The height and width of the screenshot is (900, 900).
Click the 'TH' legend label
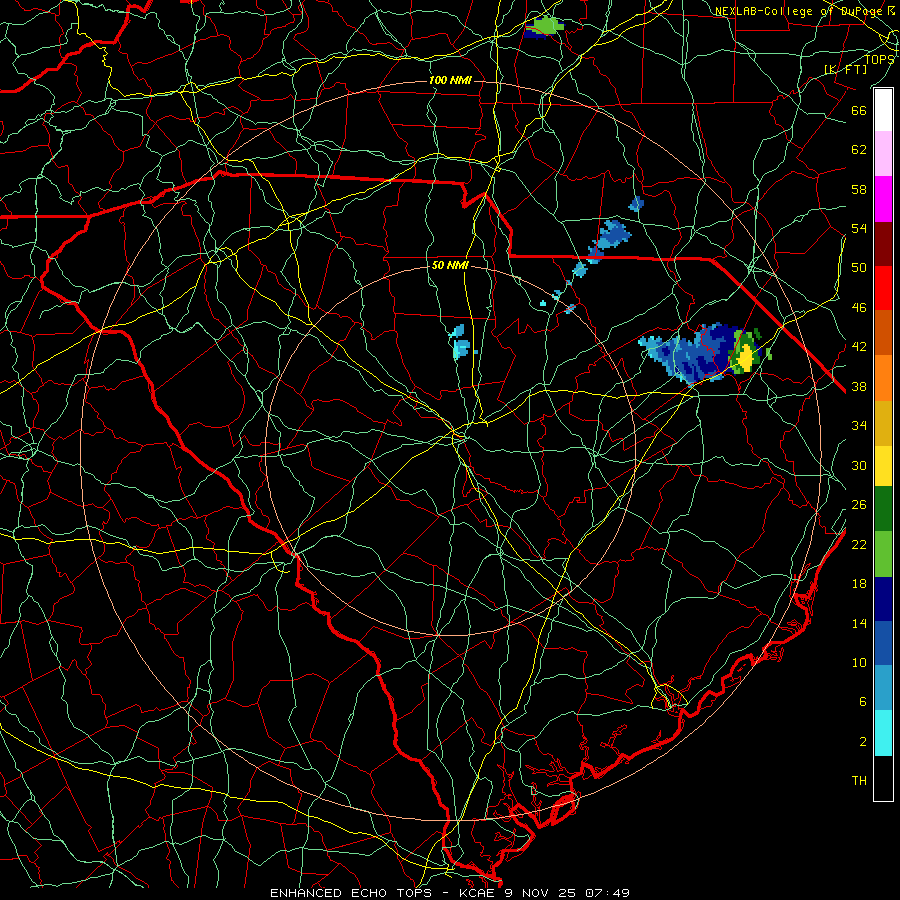859,781
